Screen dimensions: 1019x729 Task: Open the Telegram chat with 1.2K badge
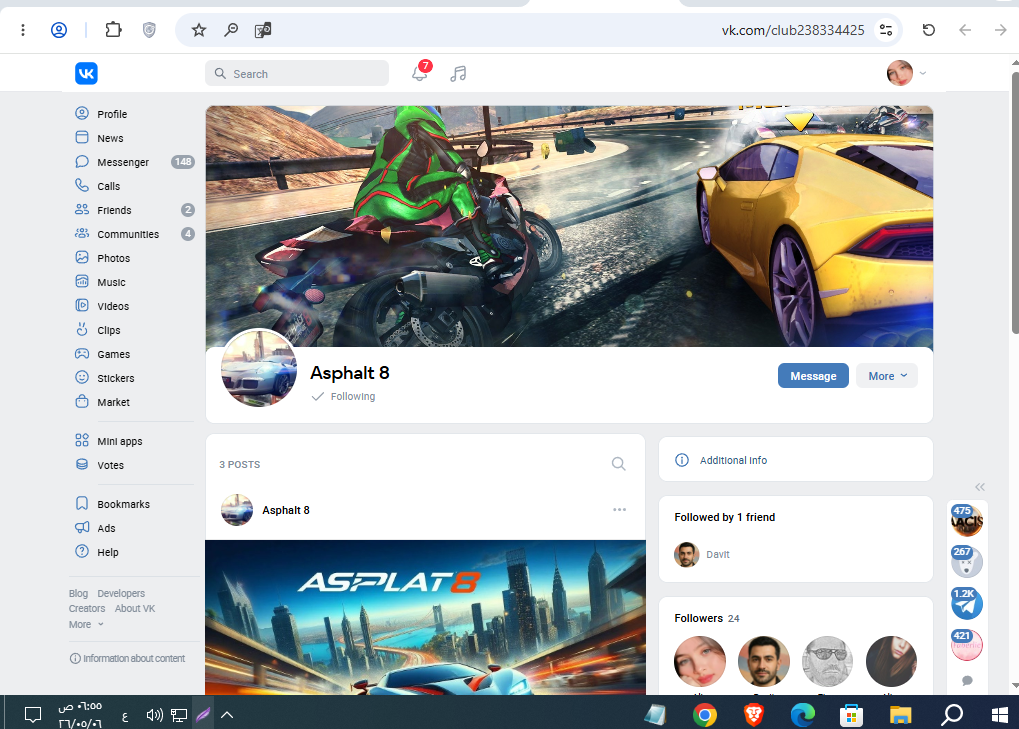click(967, 604)
